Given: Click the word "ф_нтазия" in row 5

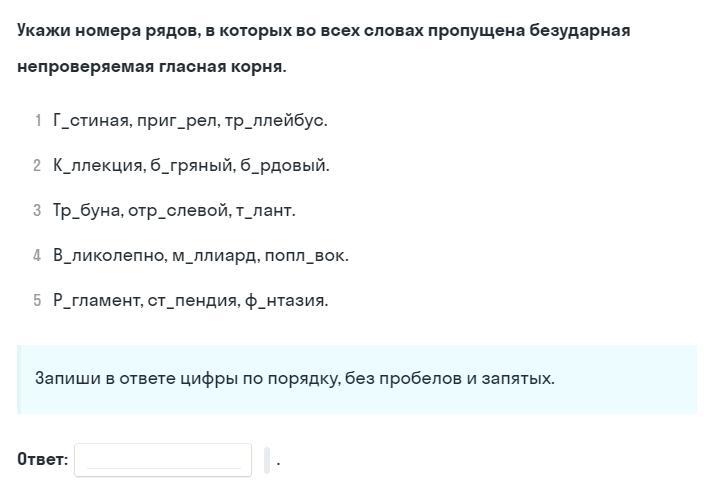Looking at the screenshot, I should [x=285, y=301].
